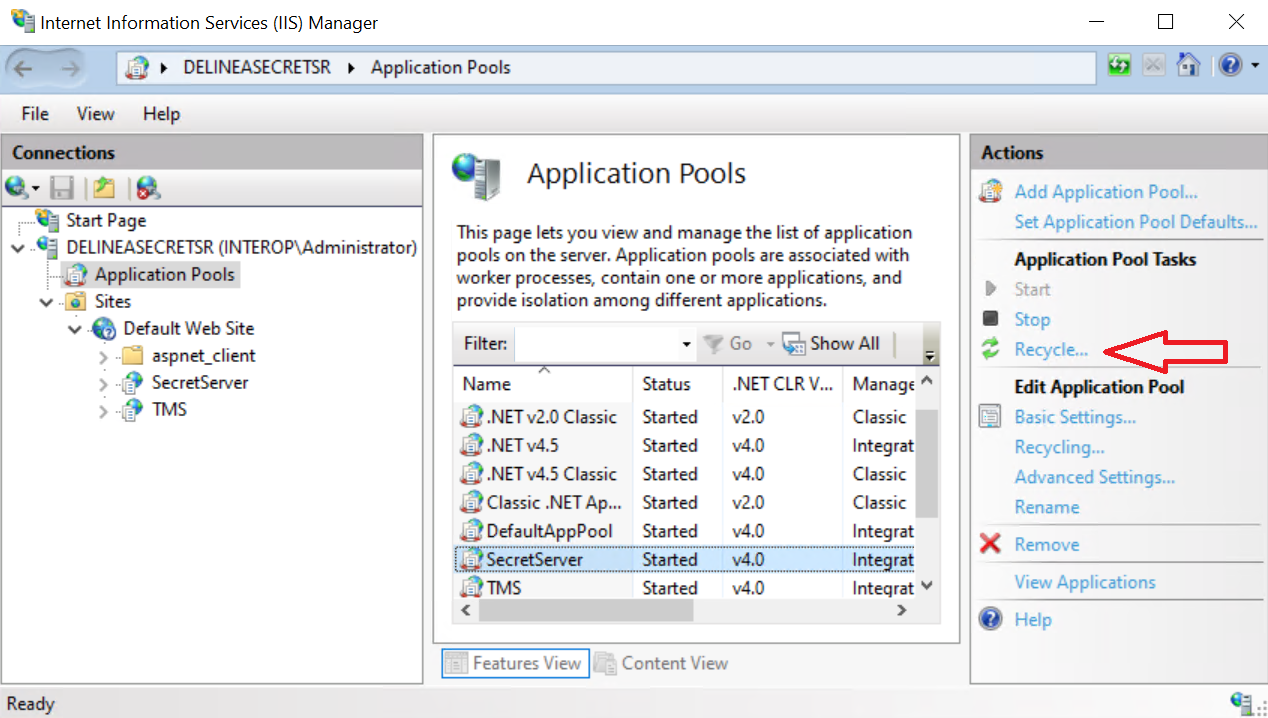Image resolution: width=1268 pixels, height=718 pixels.
Task: Collapse the Sites tree node
Action: (x=47, y=301)
